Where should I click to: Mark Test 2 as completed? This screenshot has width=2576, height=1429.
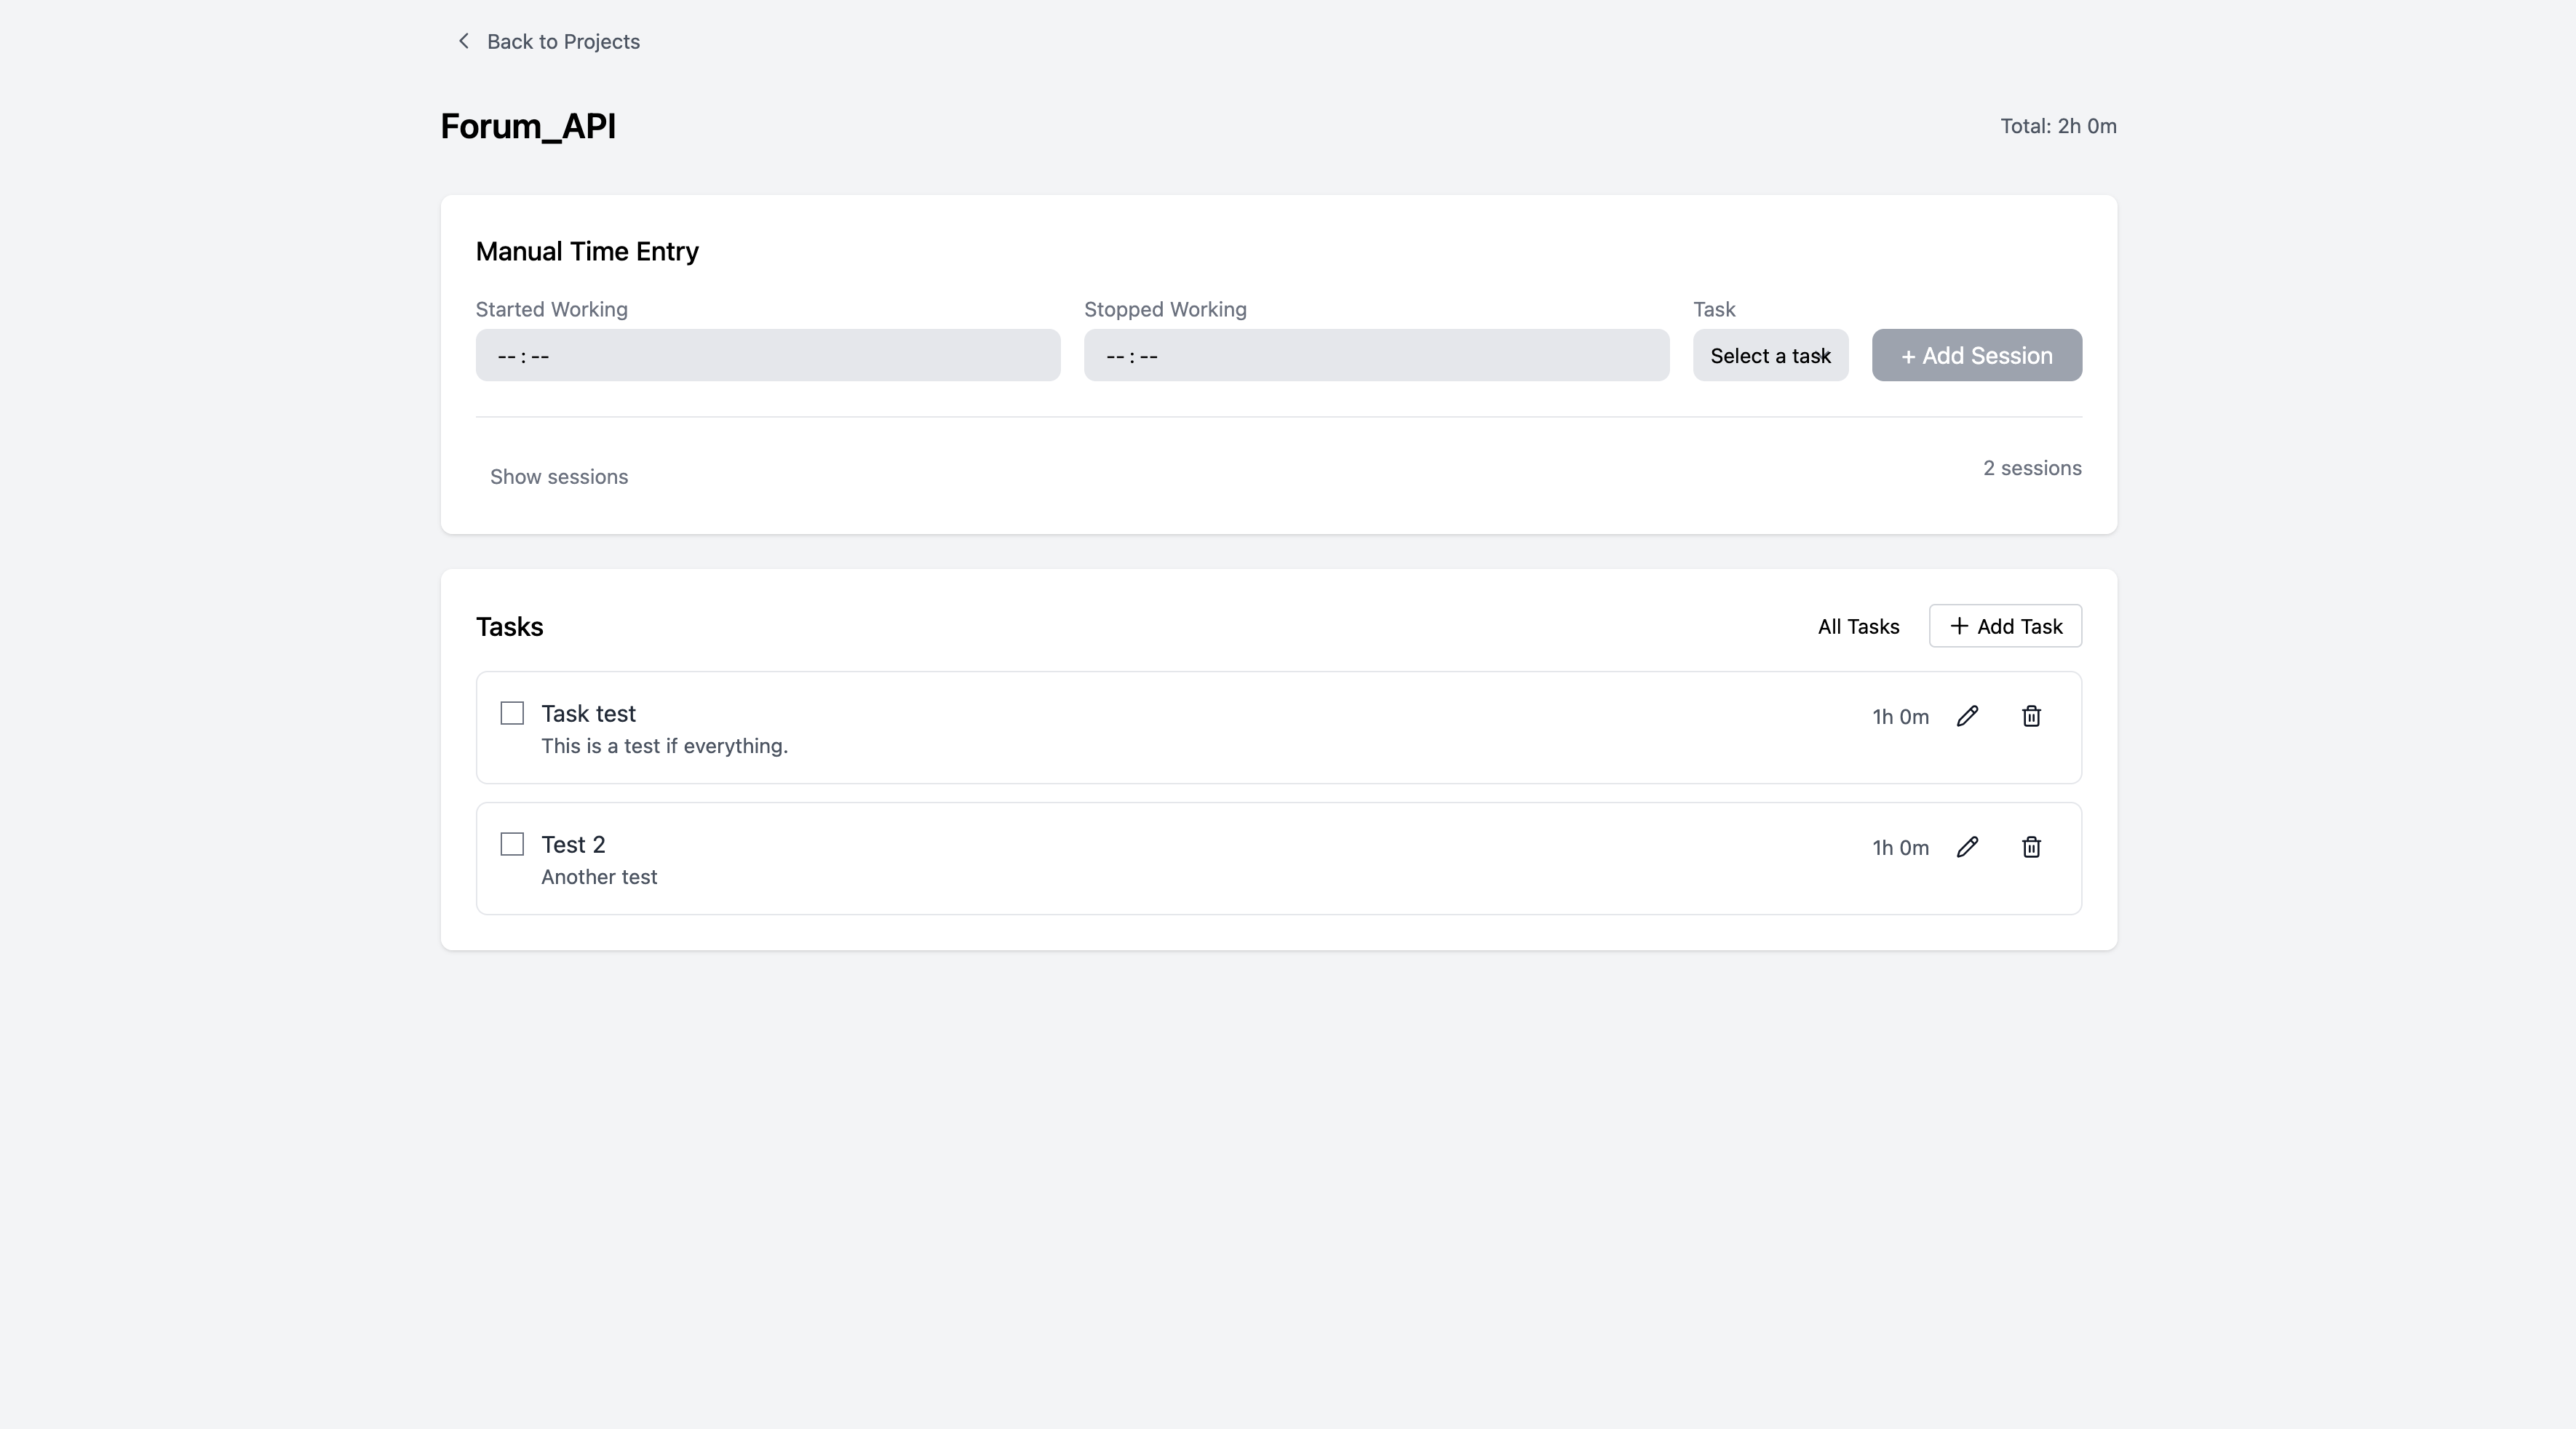[512, 844]
